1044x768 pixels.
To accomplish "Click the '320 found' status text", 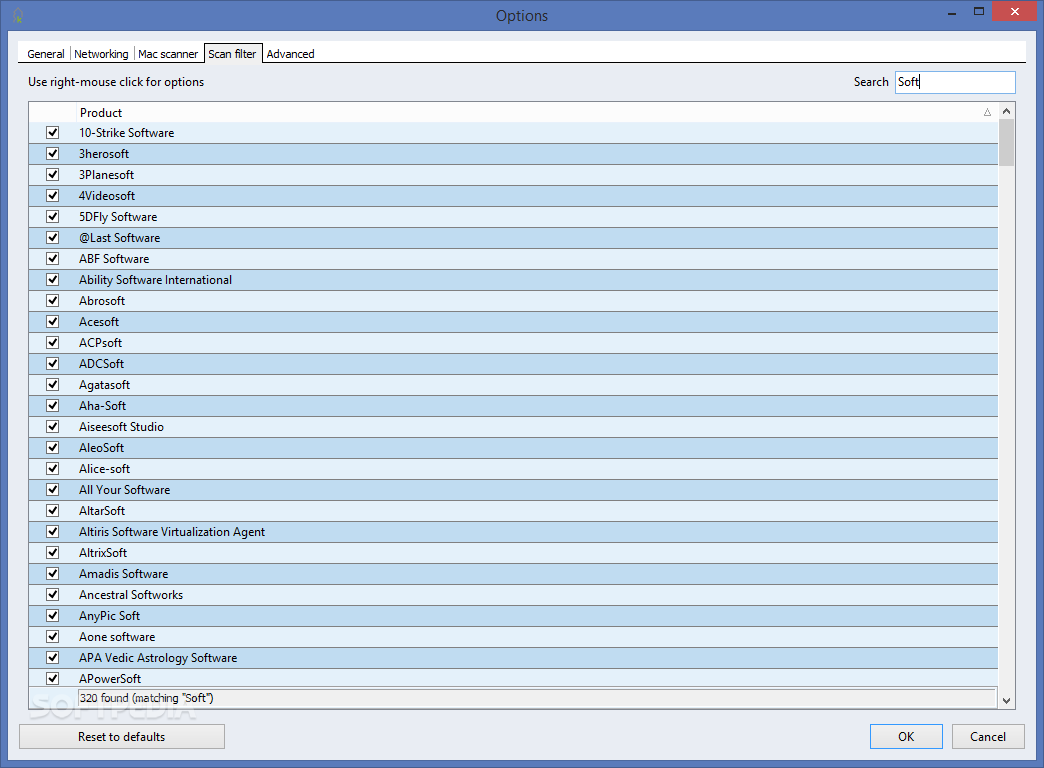I will click(x=146, y=698).
